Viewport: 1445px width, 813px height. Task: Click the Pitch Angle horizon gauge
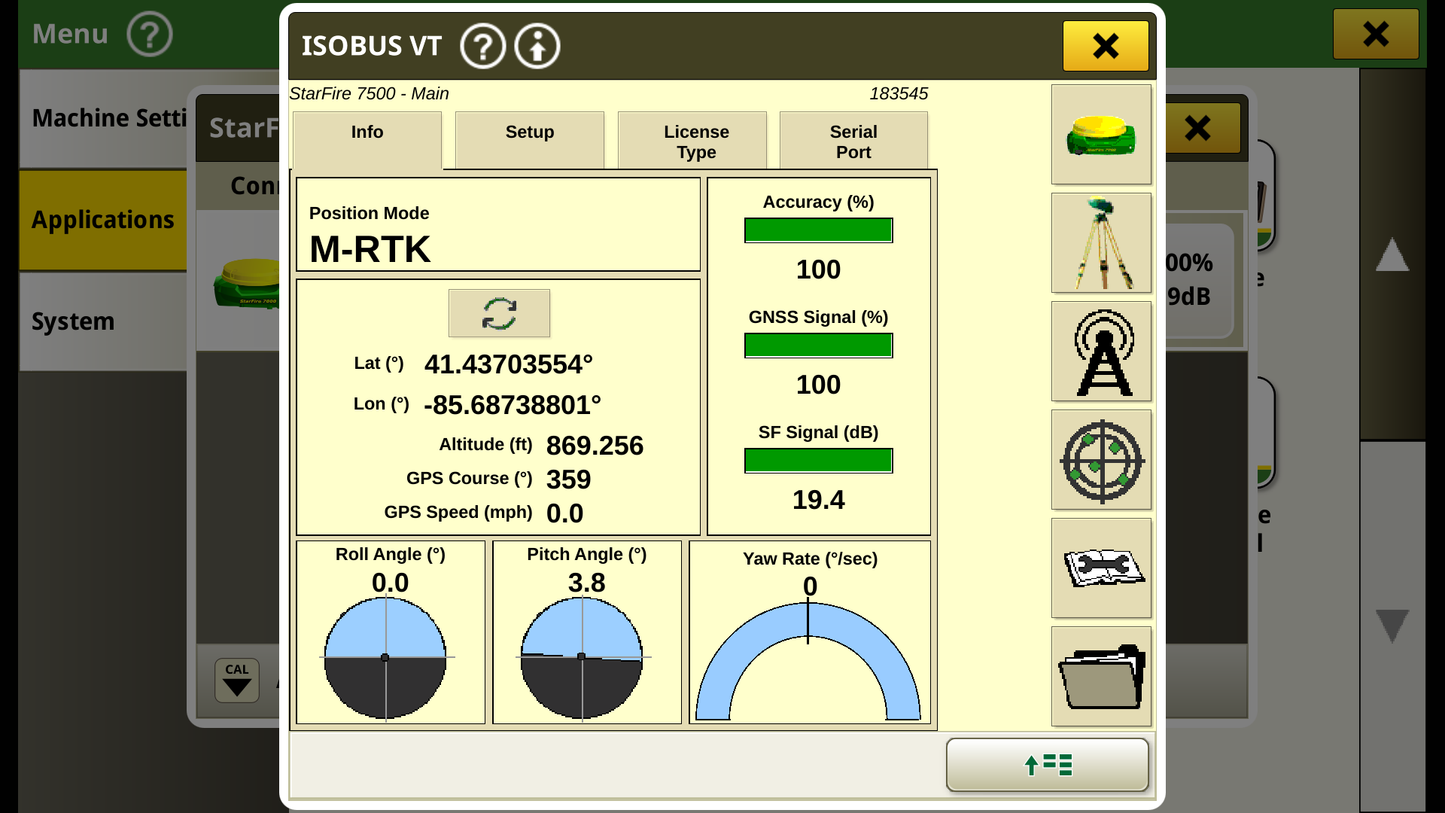(x=582, y=658)
